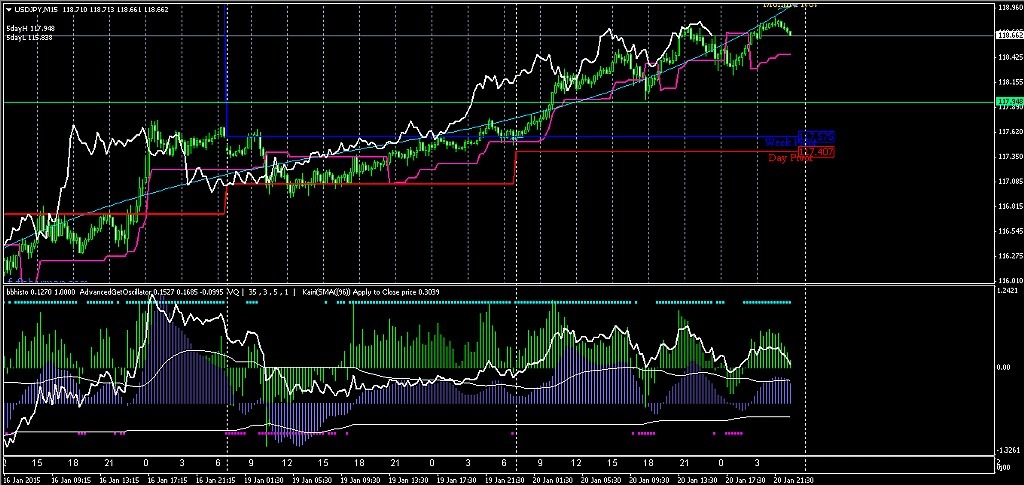Image resolution: width=1024 pixels, height=485 pixels.
Task: Click the 117.350 price scale value
Action: coord(1010,157)
